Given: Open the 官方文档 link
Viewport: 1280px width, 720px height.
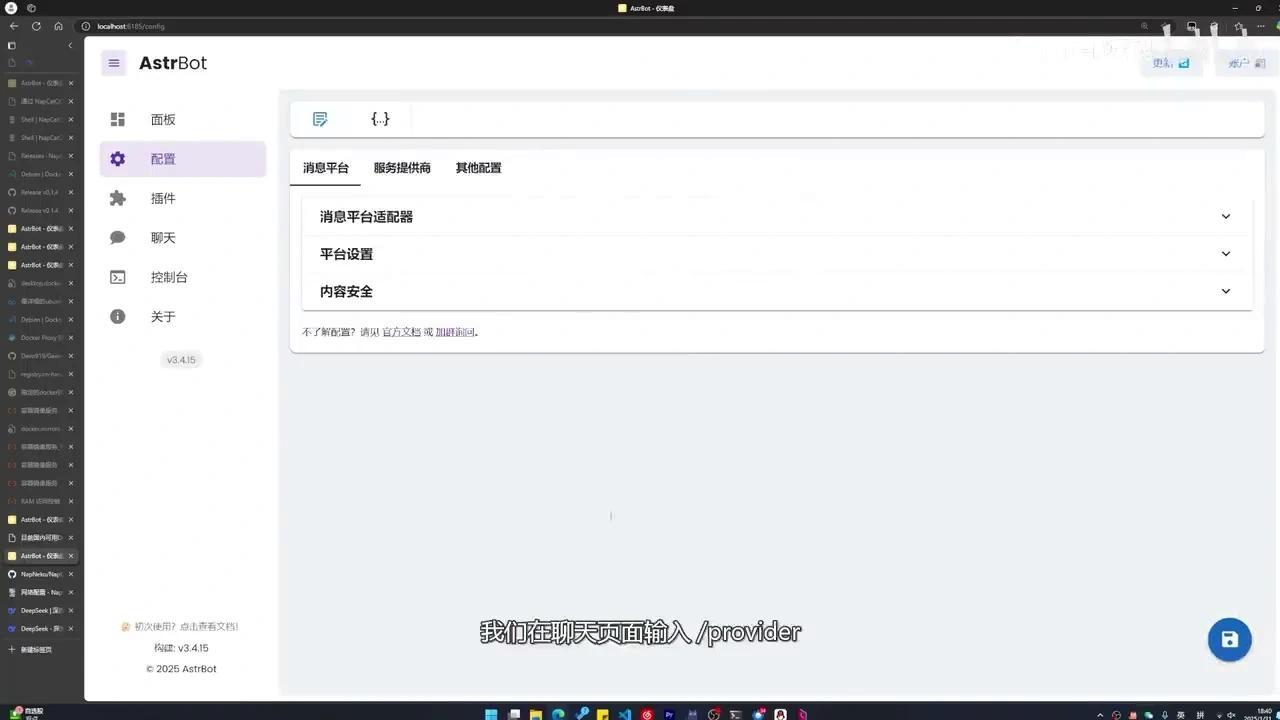Looking at the screenshot, I should [401, 332].
